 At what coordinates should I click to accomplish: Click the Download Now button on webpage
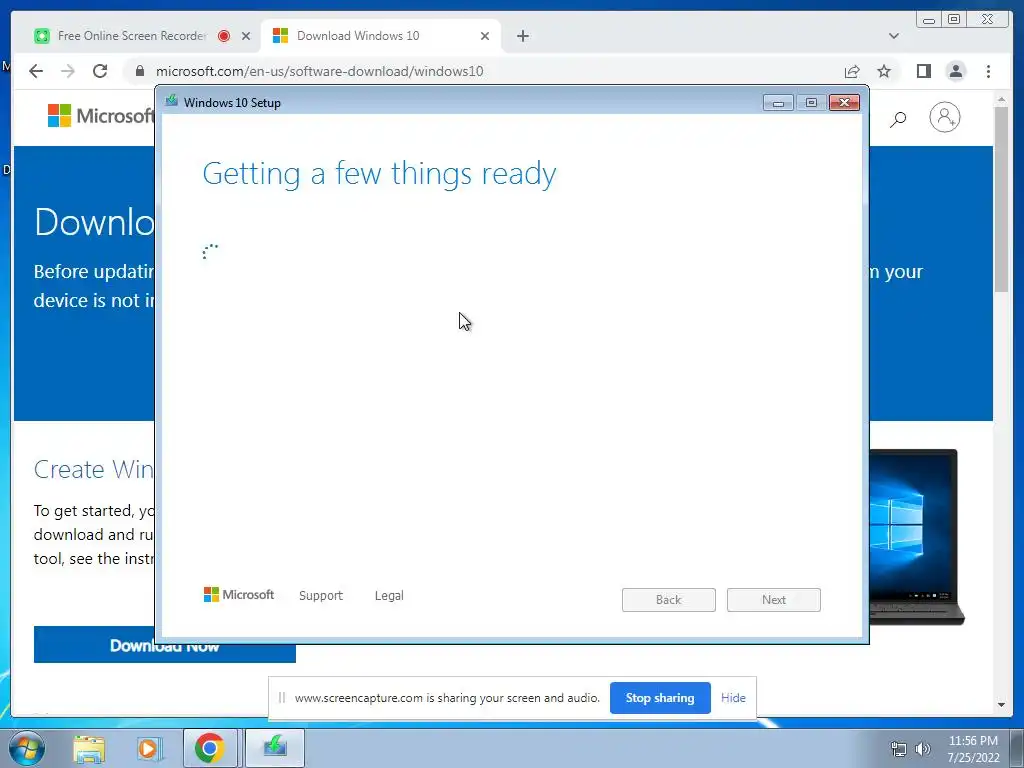(165, 645)
